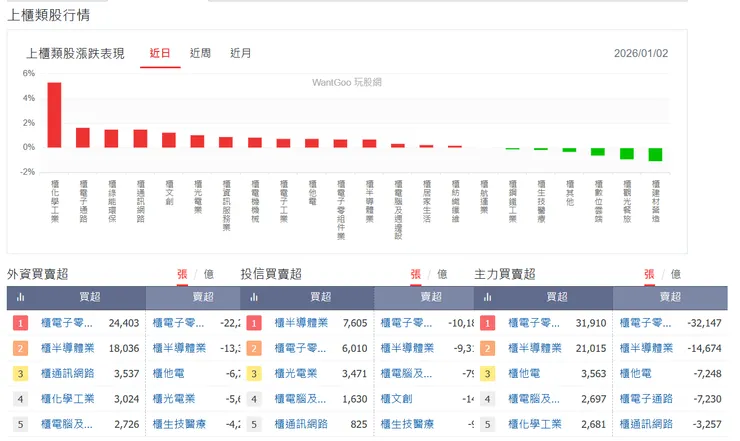
Task: Click the green 櫃觀光餐旅 bar in chart
Action: (627, 153)
